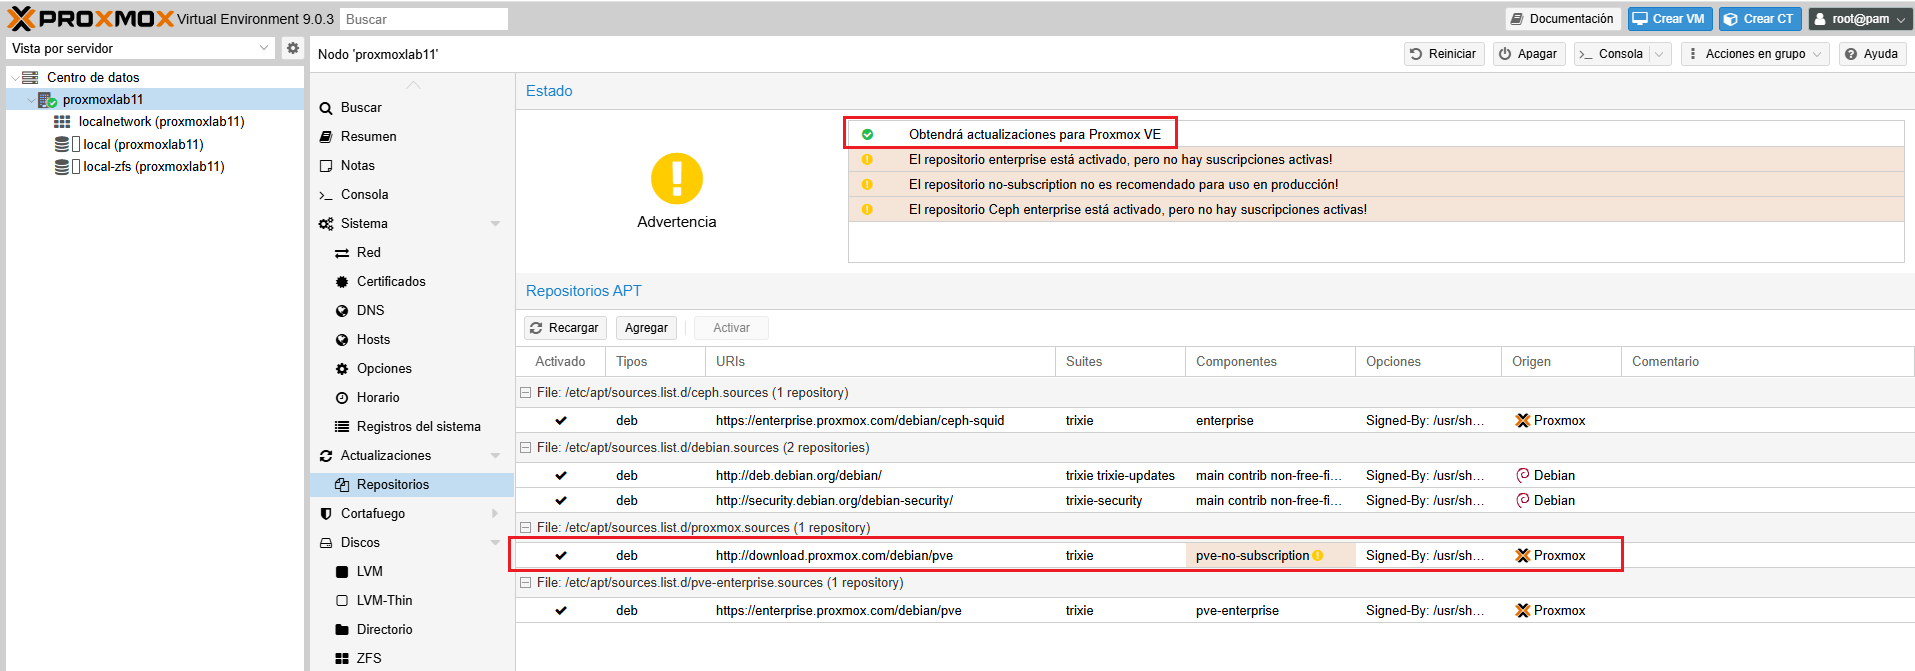Open the root@pam user menu
The width and height of the screenshot is (1915, 671).
click(x=1860, y=19)
